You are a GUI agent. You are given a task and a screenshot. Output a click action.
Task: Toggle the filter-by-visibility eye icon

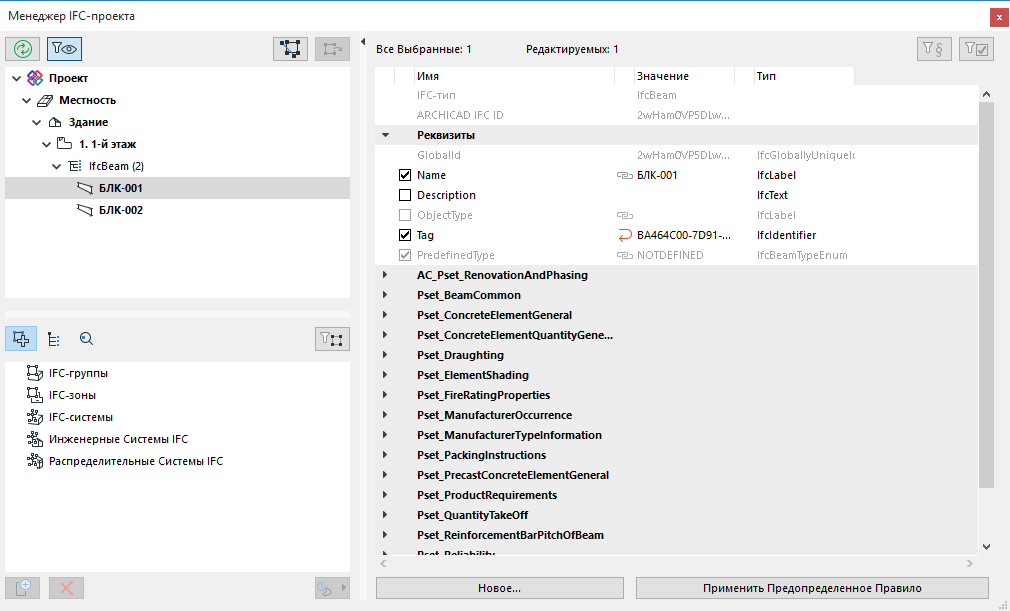click(x=64, y=48)
